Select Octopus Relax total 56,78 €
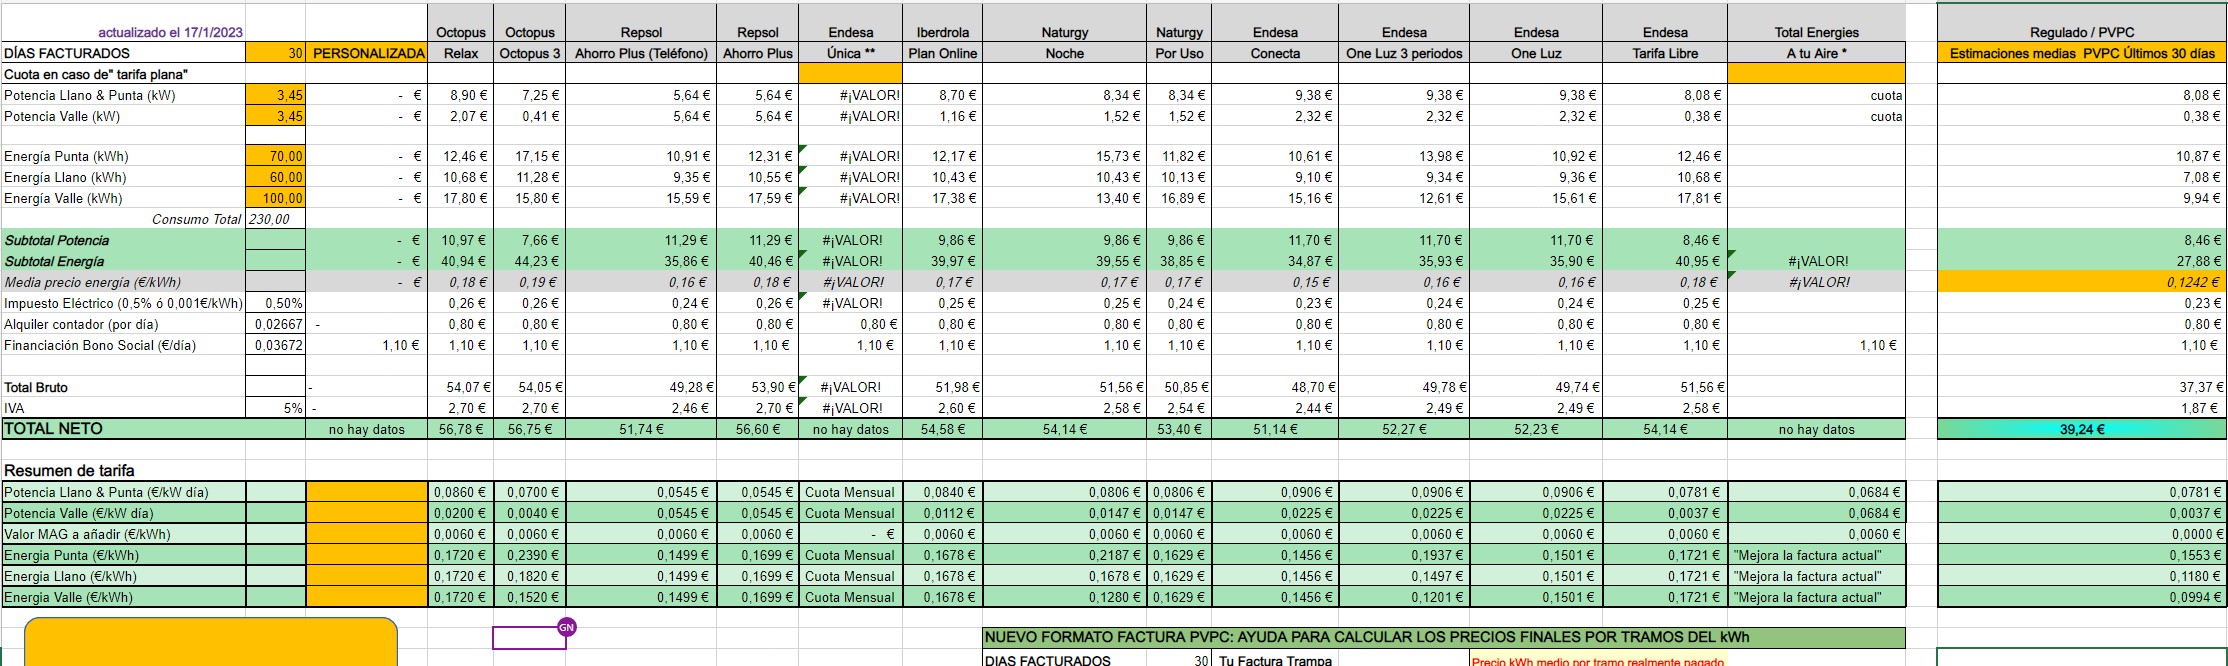This screenshot has height=666, width=2228. pyautogui.click(x=461, y=429)
